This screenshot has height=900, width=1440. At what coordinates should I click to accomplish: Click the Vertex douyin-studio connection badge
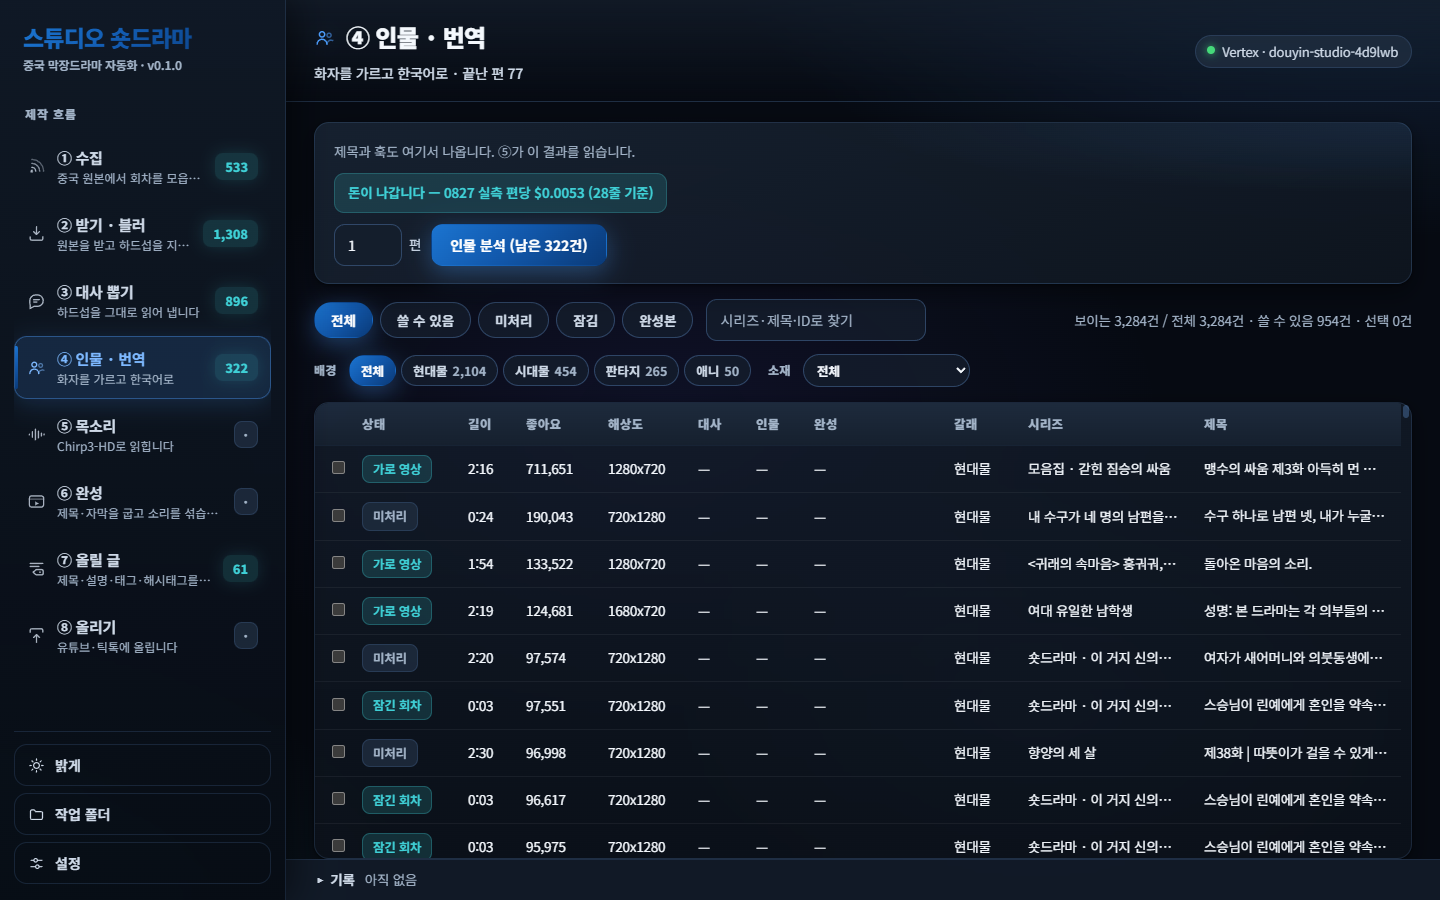click(1303, 52)
